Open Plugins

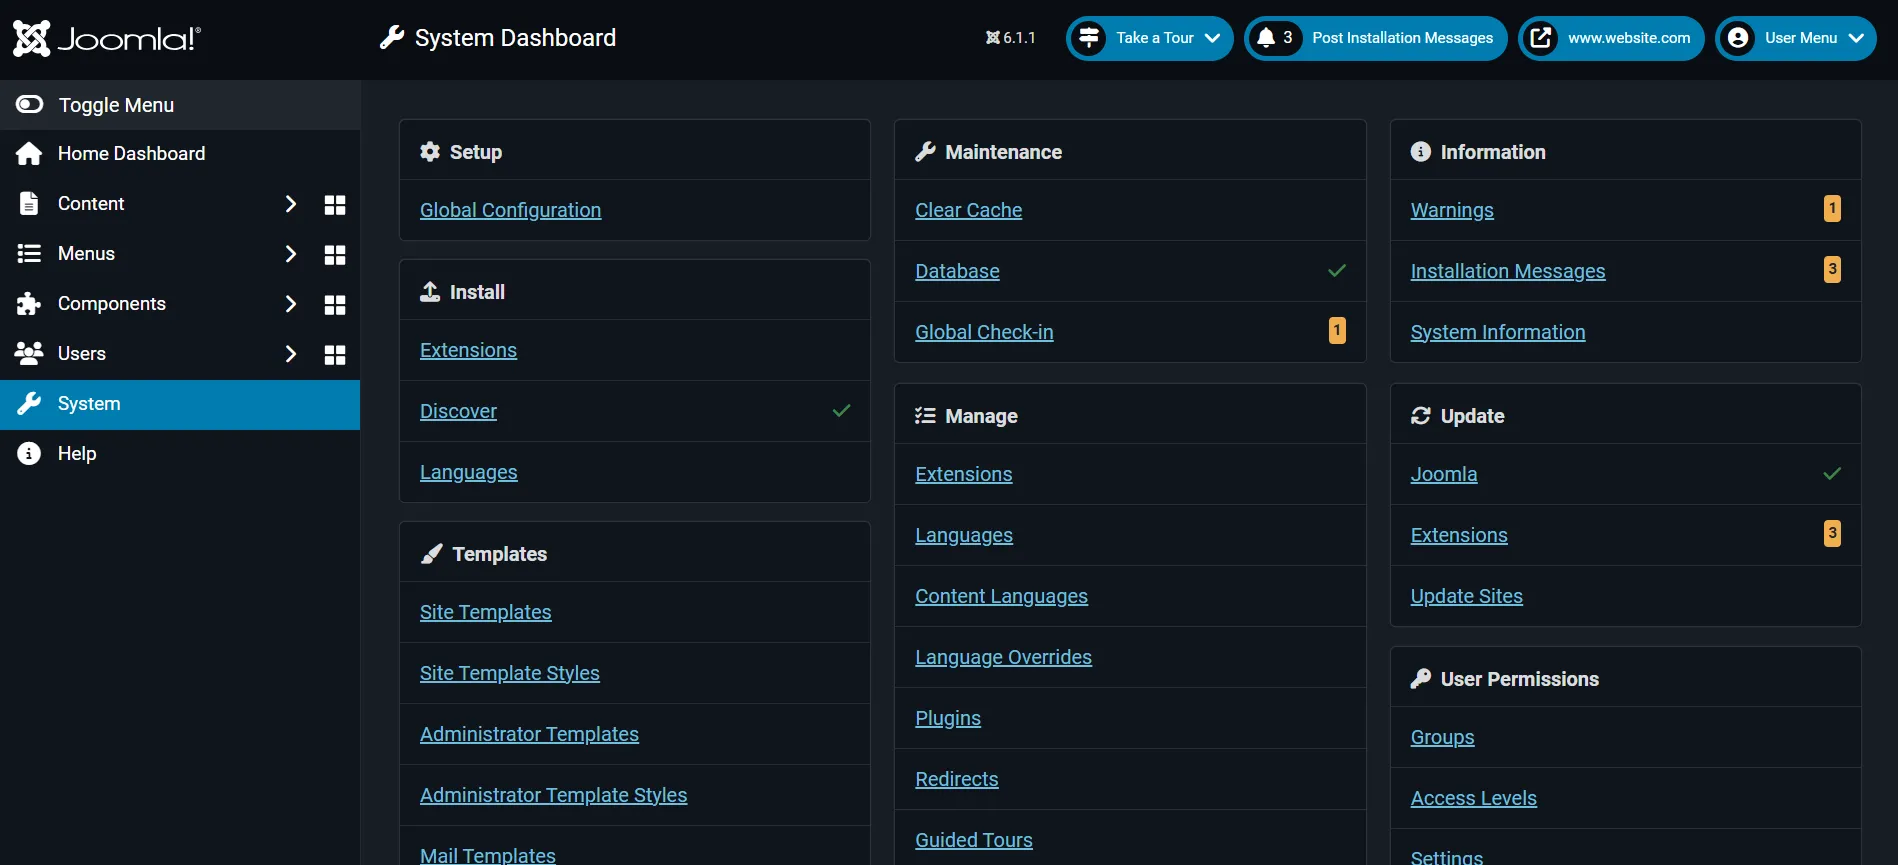click(x=948, y=718)
